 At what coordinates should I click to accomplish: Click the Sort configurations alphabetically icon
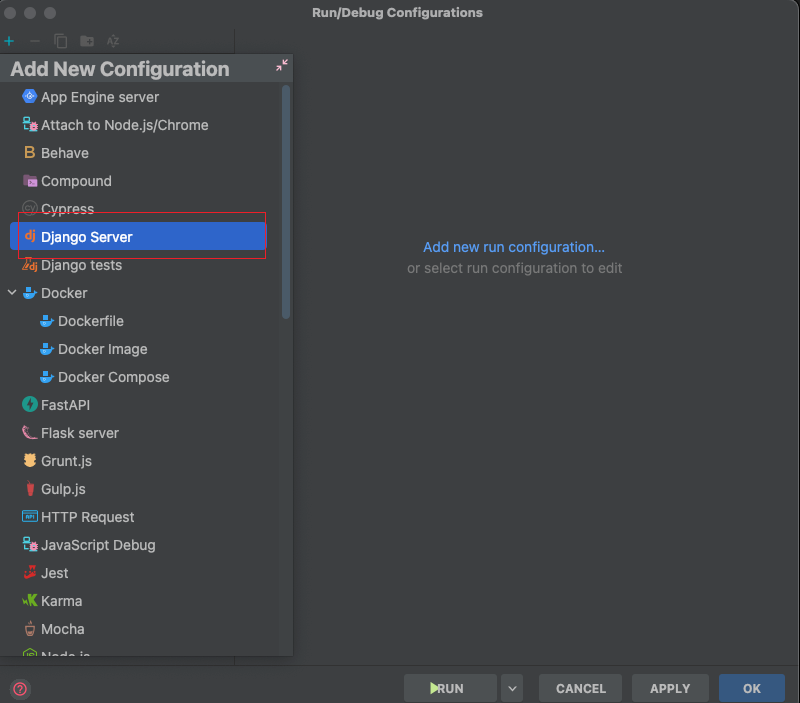click(113, 41)
